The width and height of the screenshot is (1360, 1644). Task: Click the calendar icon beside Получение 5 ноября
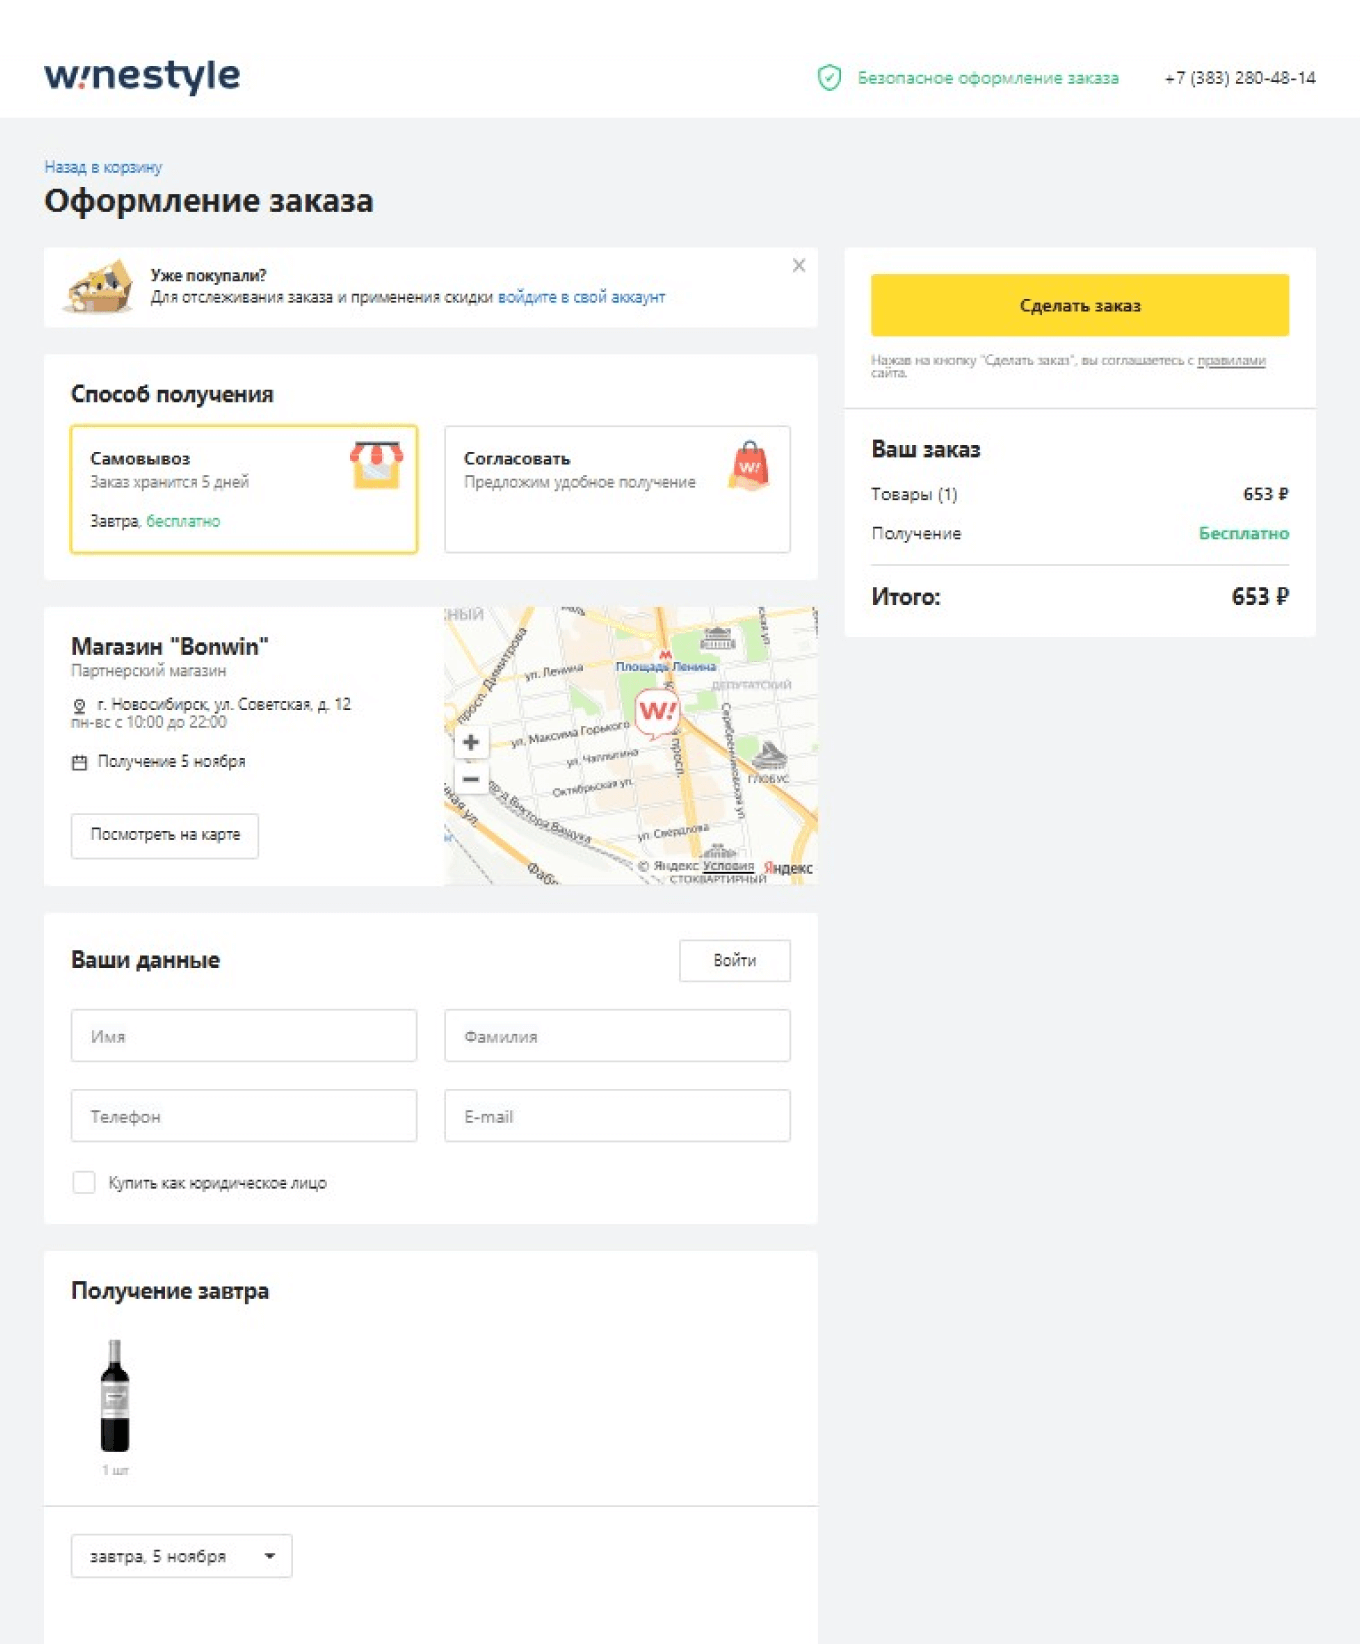[x=80, y=761]
